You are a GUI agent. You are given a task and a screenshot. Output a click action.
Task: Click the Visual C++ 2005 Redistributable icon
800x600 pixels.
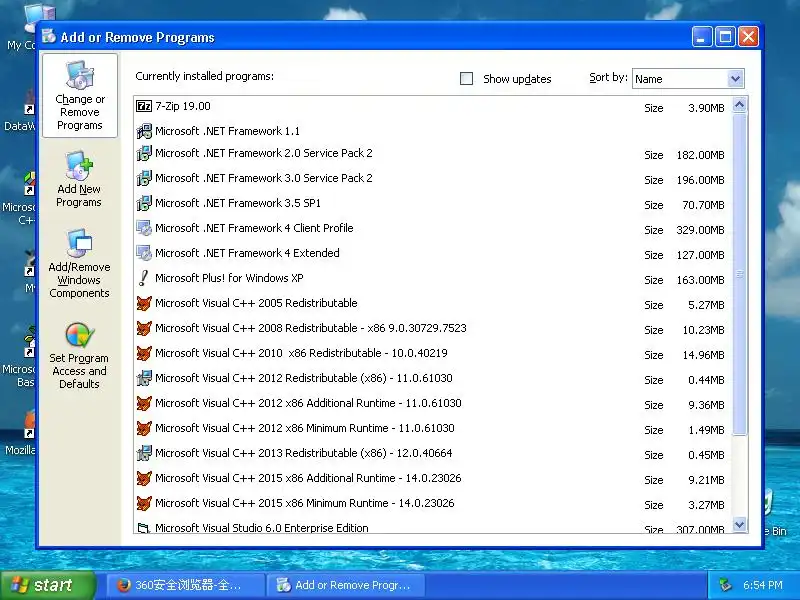point(144,303)
